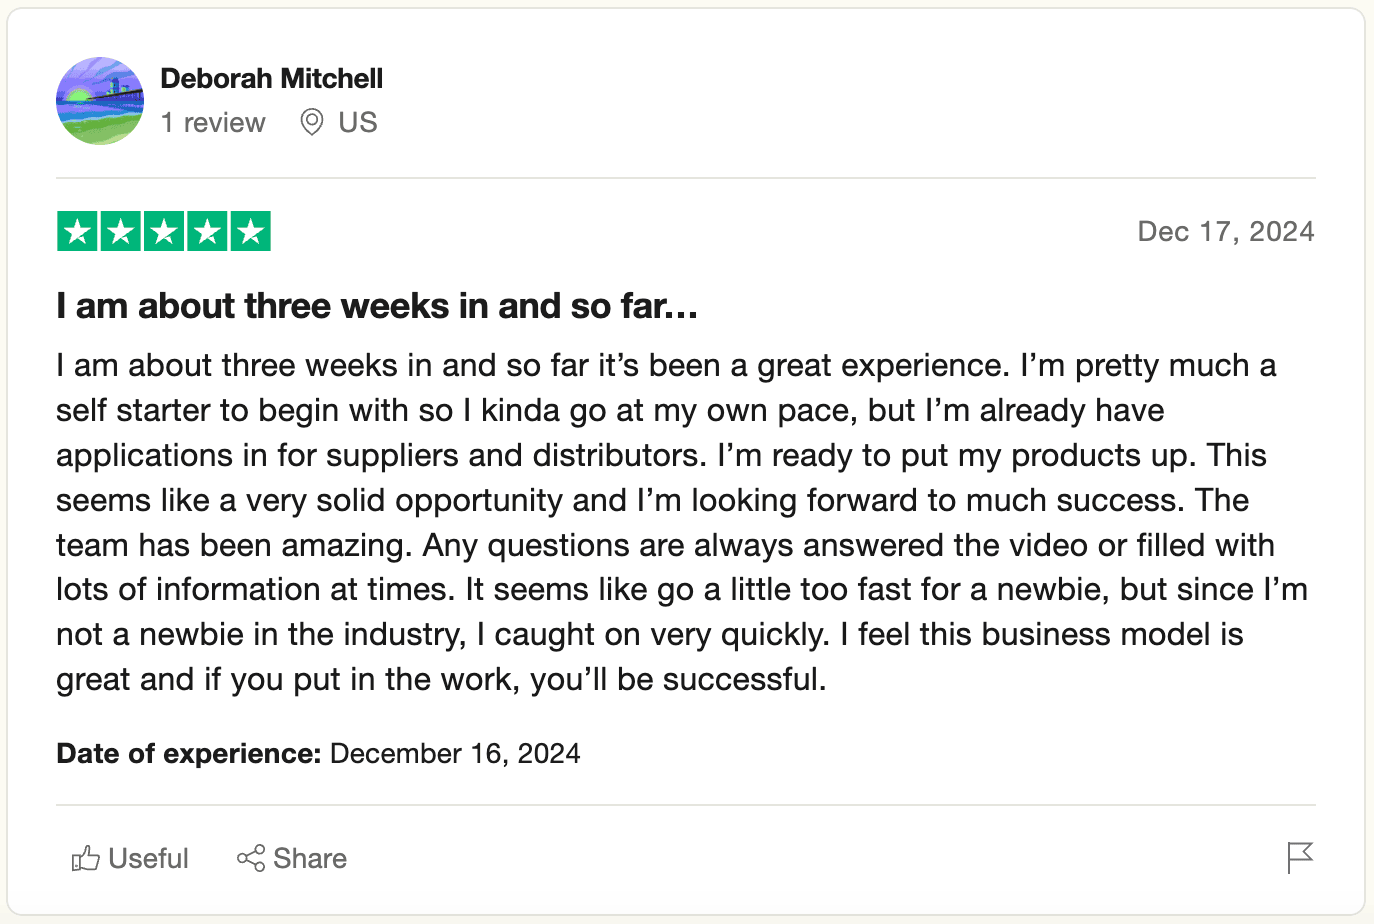Click the third green rating star
This screenshot has width=1374, height=924.
point(164,232)
